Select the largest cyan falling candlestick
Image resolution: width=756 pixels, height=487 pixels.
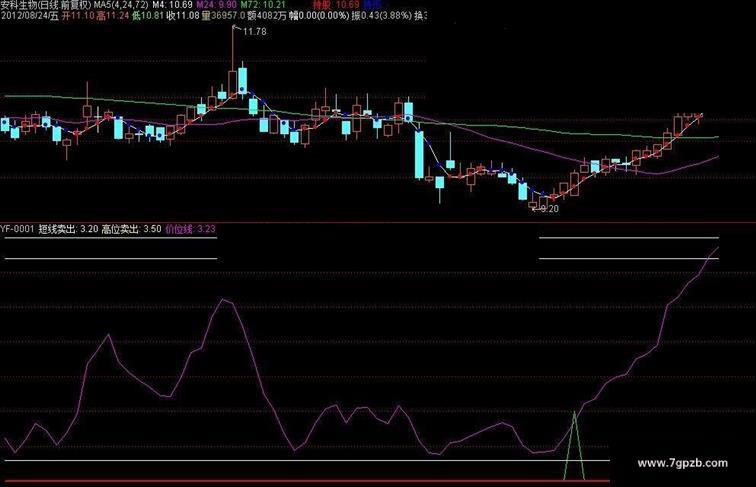coord(419,154)
